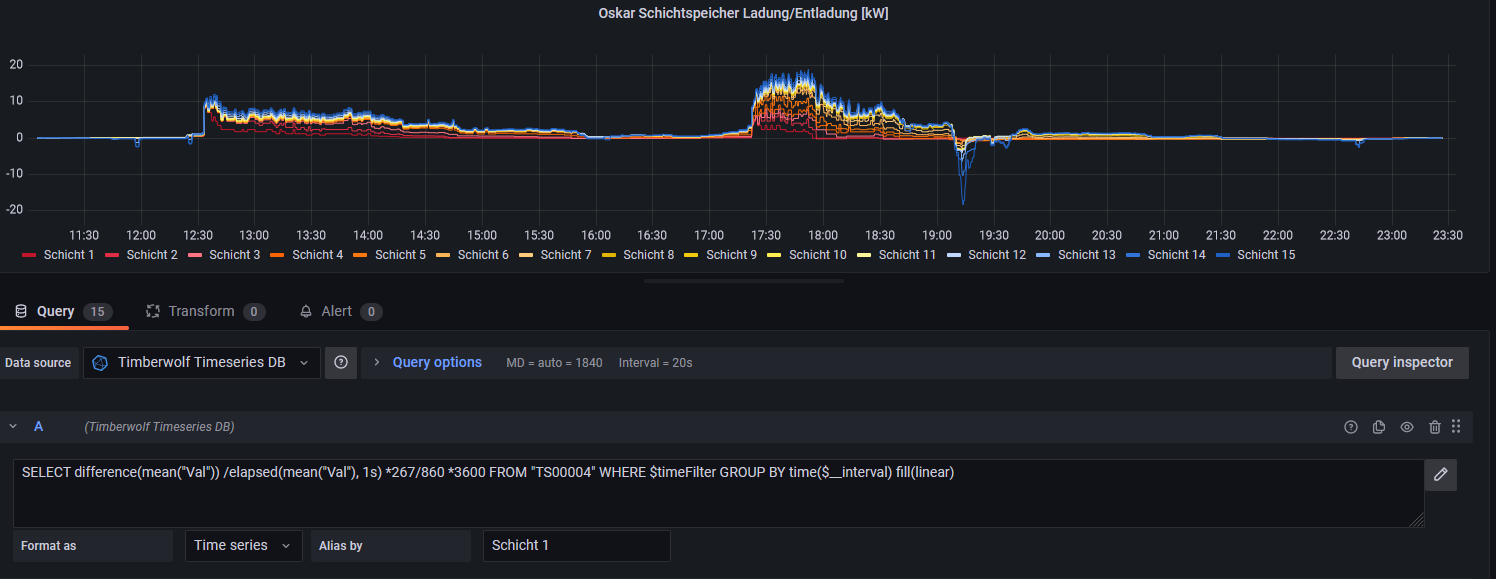Delete query A using the trash icon
The width and height of the screenshot is (1496, 579).
click(1435, 427)
